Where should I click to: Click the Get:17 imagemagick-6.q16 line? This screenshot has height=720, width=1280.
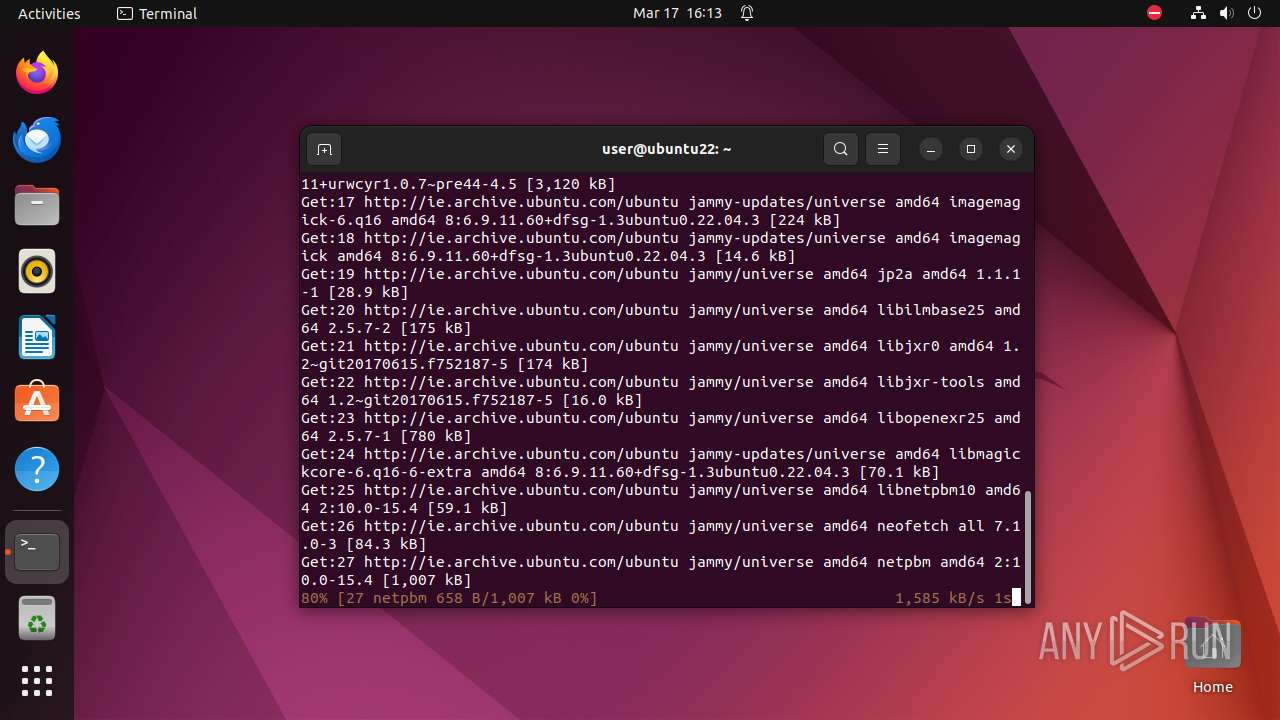pos(661,211)
